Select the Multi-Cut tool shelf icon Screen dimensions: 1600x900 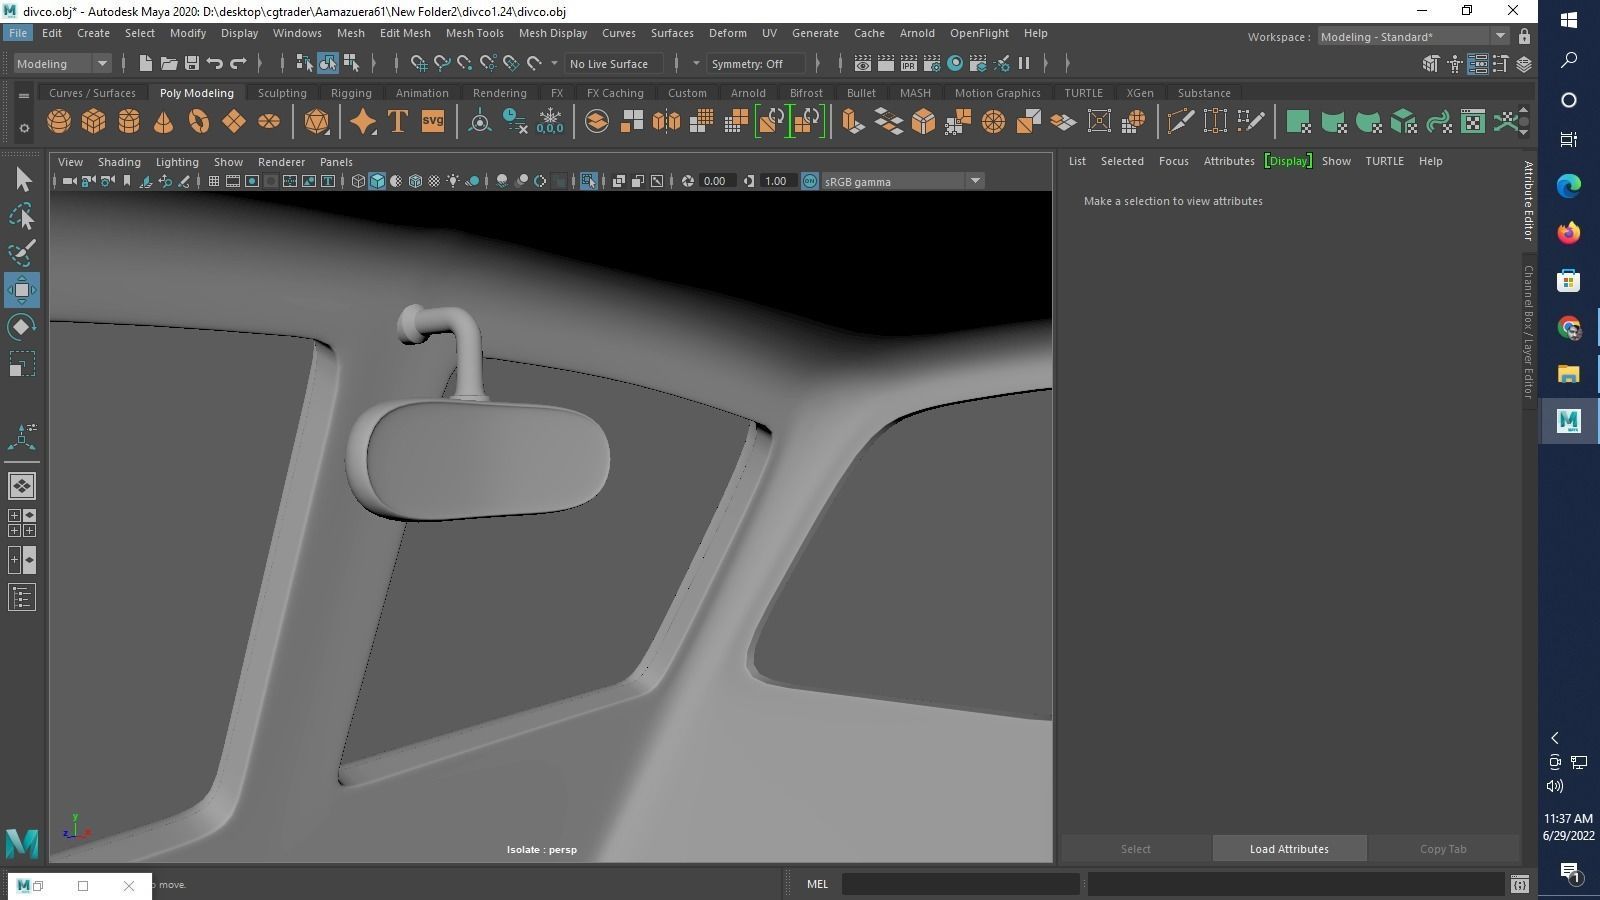coord(1180,122)
